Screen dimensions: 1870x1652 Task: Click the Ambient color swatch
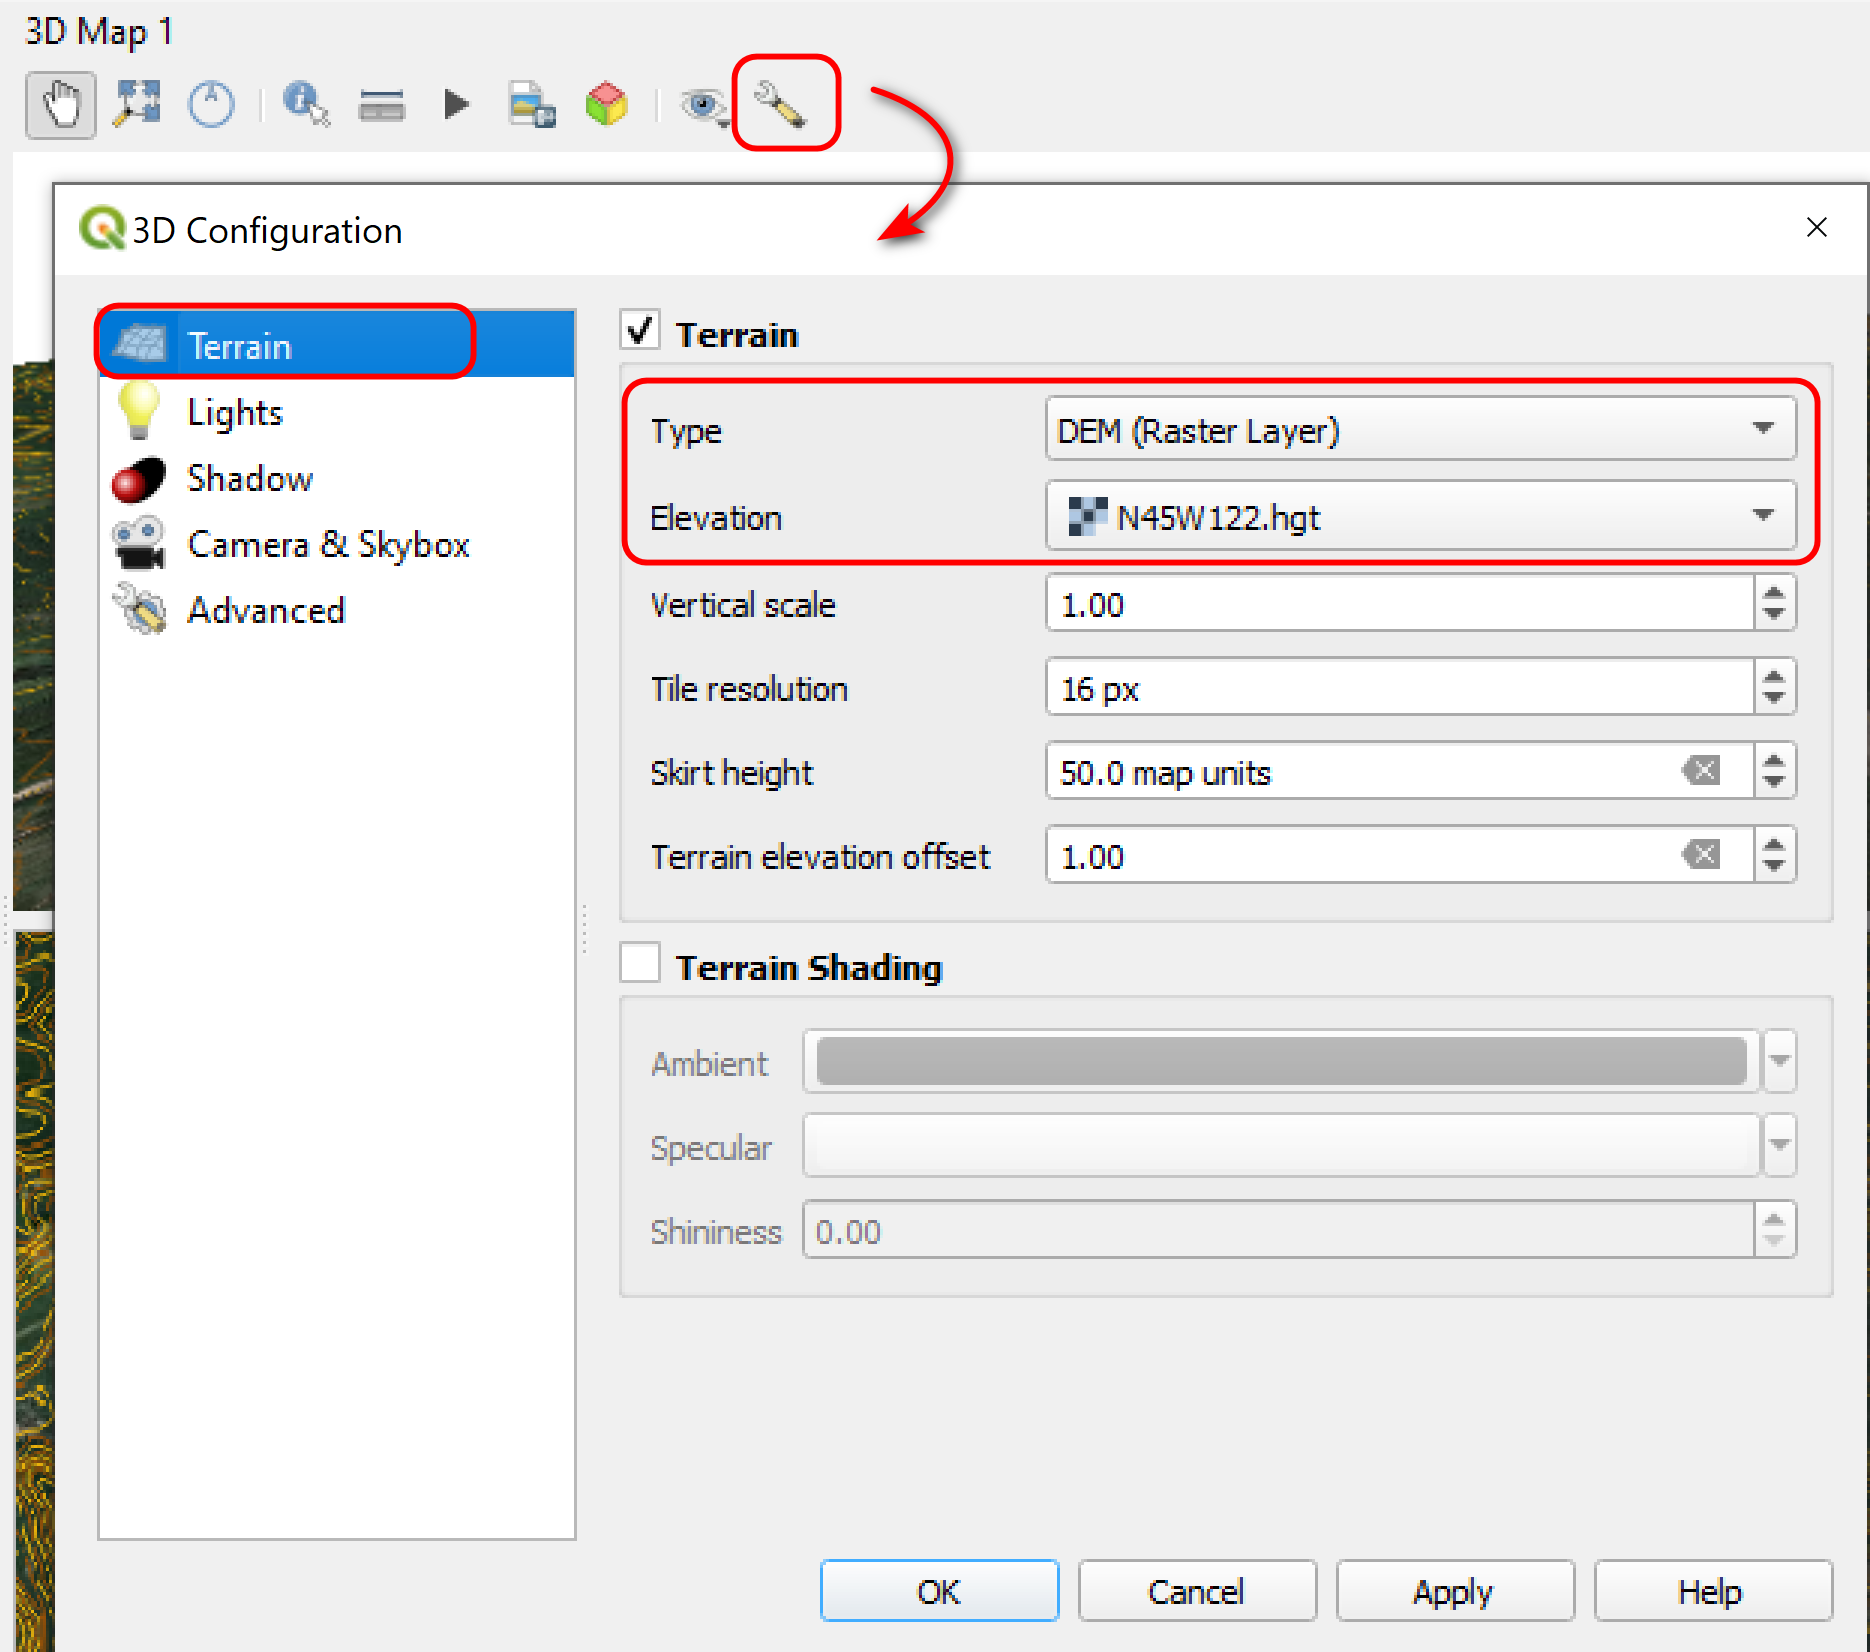(1278, 1062)
